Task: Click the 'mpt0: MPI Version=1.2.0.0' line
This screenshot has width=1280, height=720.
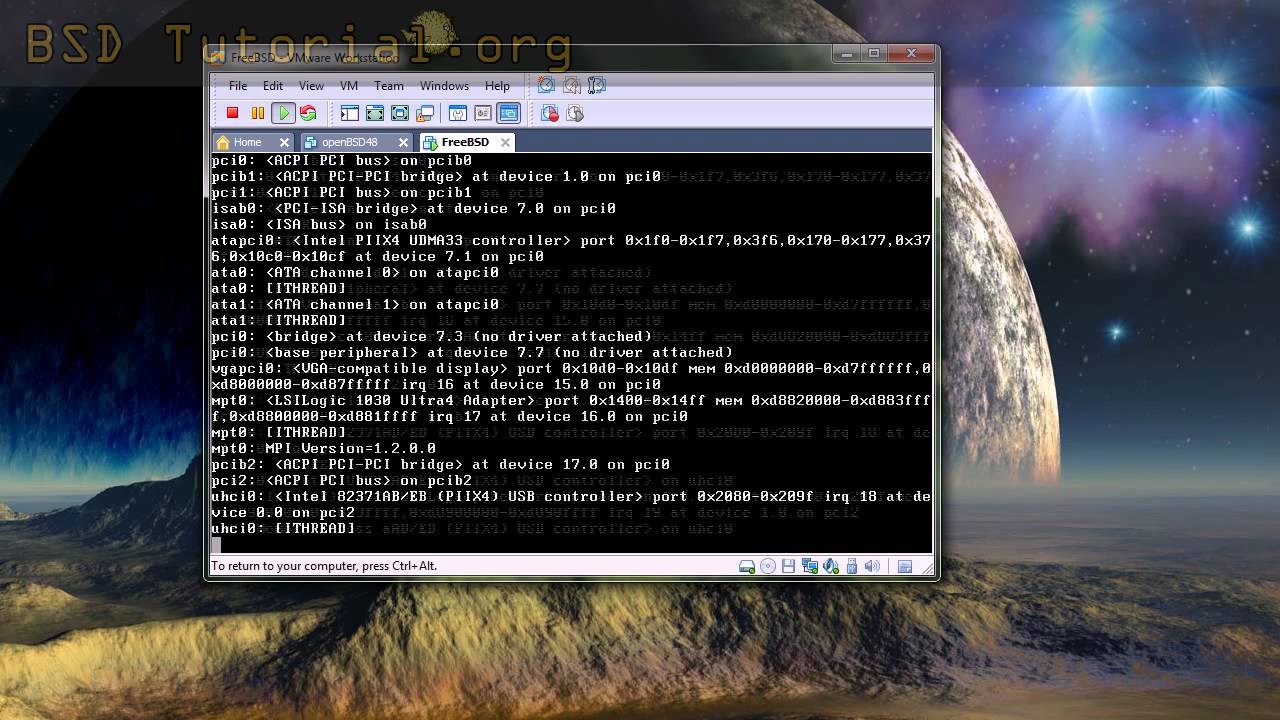Action: 323,448
